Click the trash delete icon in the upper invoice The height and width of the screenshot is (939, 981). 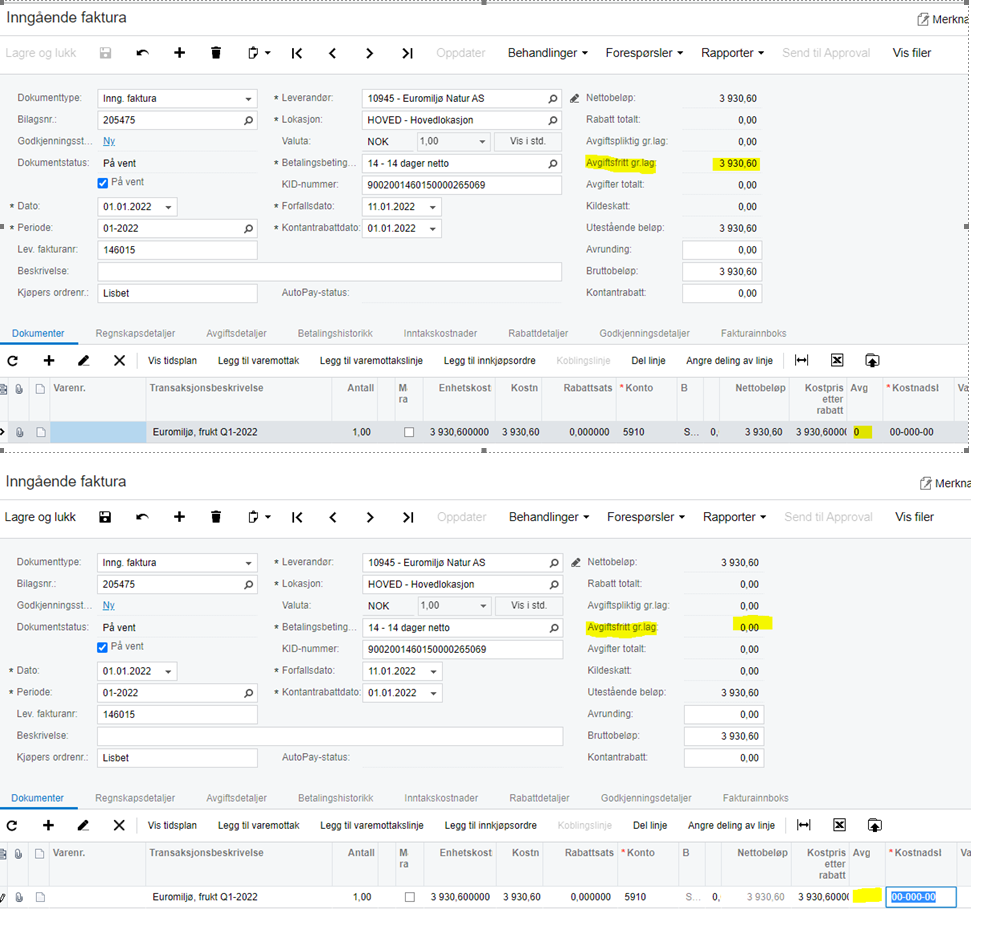[216, 53]
